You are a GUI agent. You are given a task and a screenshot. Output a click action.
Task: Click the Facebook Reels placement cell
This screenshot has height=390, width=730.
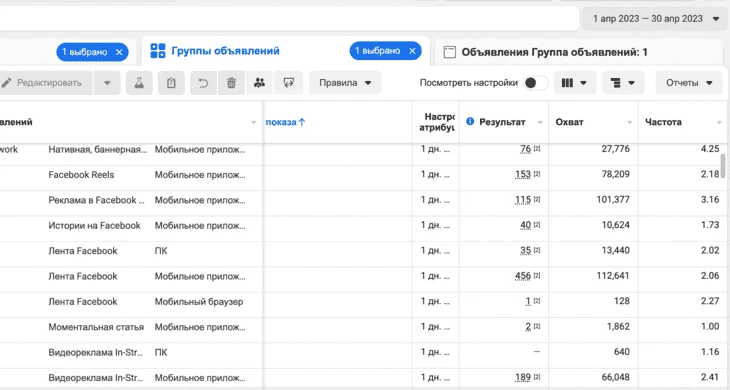click(81, 175)
